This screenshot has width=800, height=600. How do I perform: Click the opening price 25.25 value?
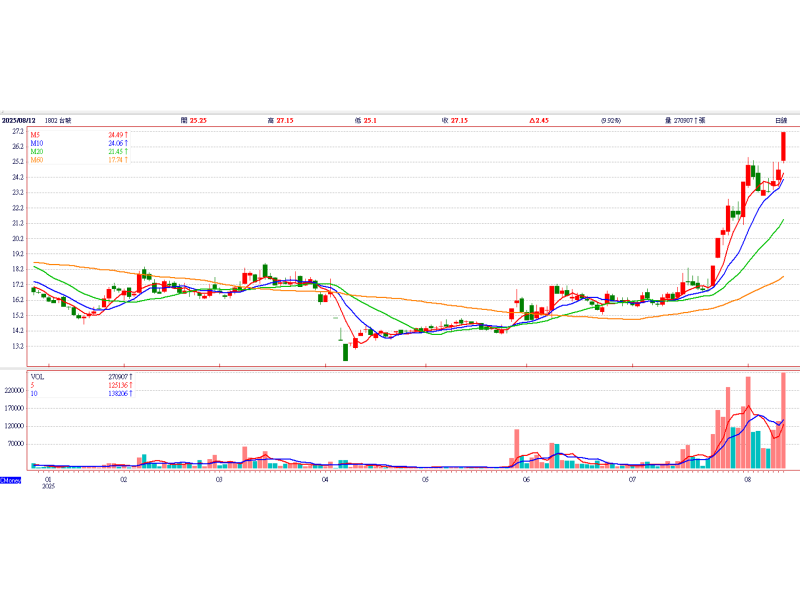pyautogui.click(x=199, y=120)
